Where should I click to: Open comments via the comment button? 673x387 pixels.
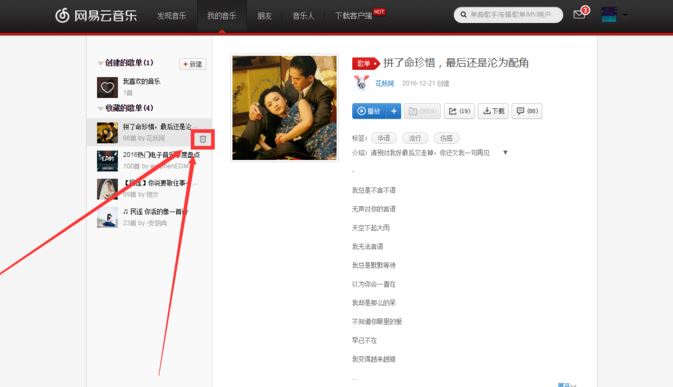click(x=527, y=111)
